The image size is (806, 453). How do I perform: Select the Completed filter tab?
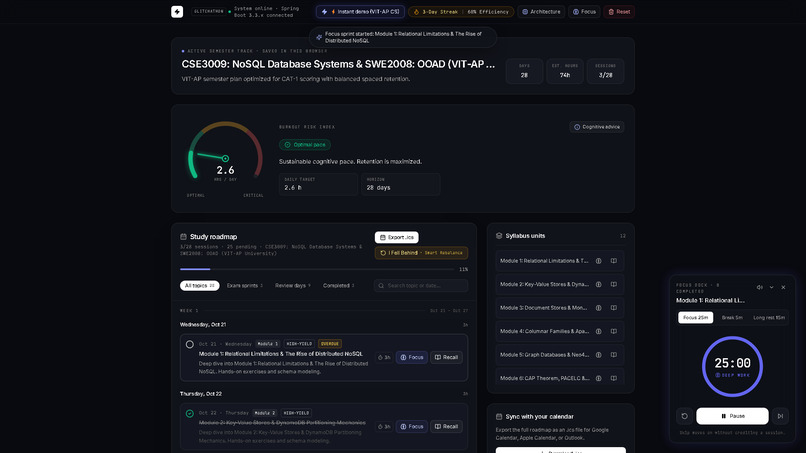[338, 285]
